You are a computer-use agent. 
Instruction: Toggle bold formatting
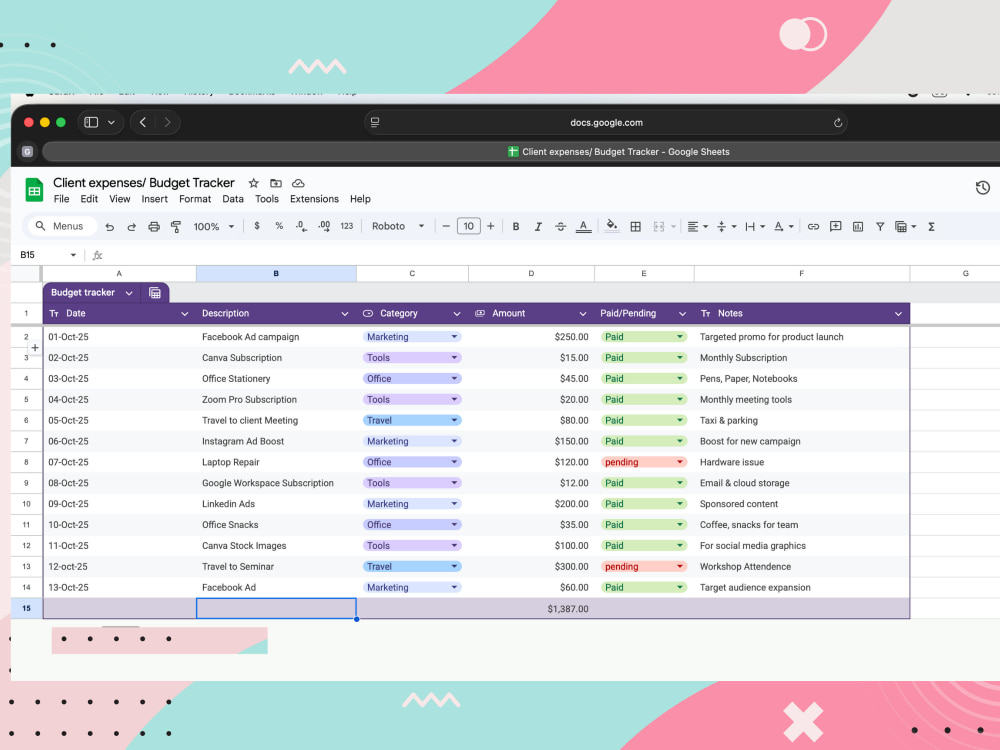pos(516,226)
